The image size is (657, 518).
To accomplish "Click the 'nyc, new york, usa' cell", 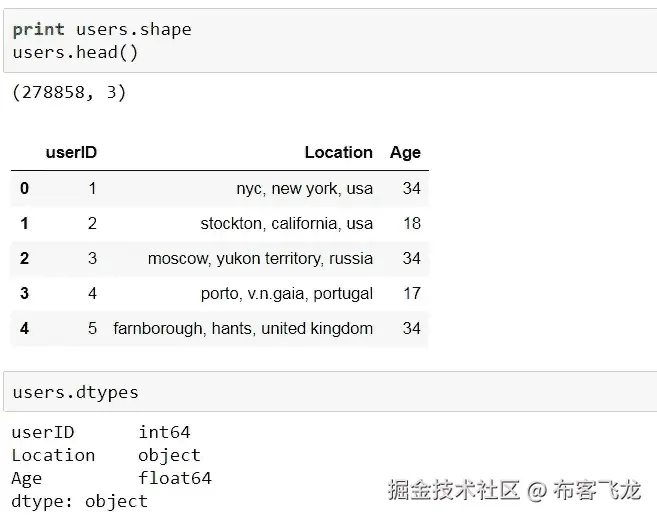I will pos(304,188).
